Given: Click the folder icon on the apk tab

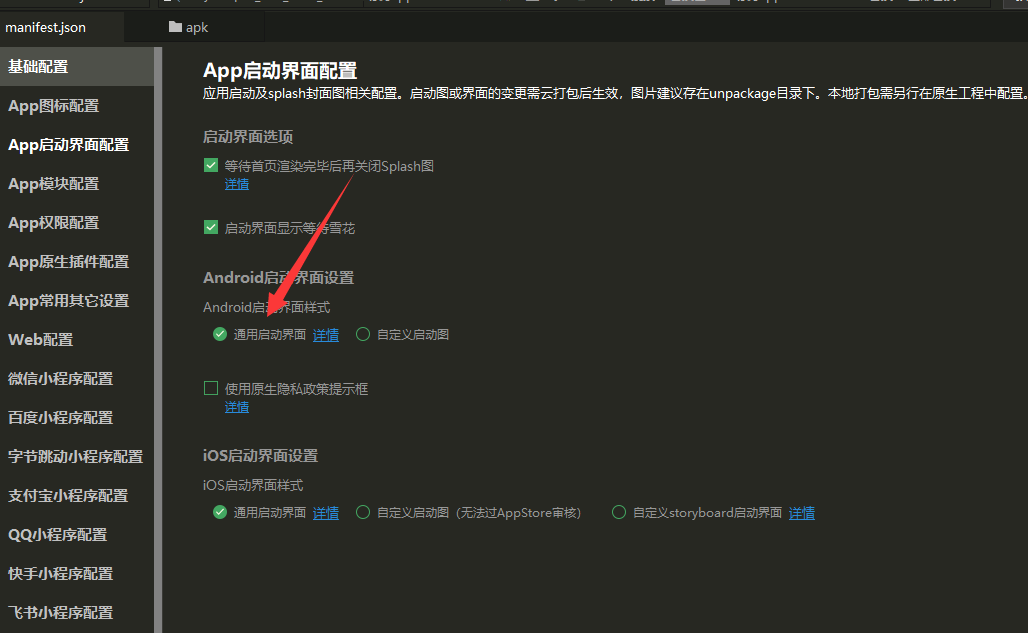Looking at the screenshot, I should [174, 27].
